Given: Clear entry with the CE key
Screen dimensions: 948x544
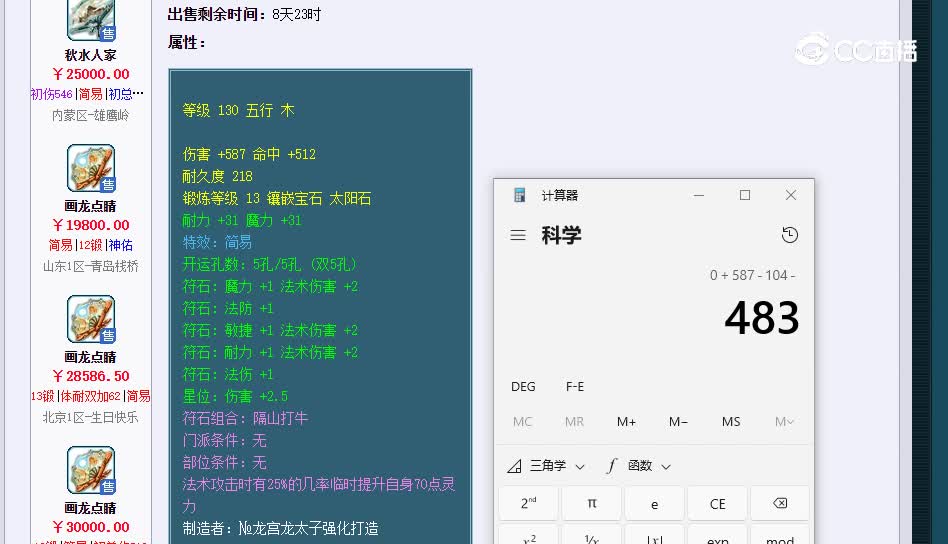Looking at the screenshot, I should pos(717,503).
